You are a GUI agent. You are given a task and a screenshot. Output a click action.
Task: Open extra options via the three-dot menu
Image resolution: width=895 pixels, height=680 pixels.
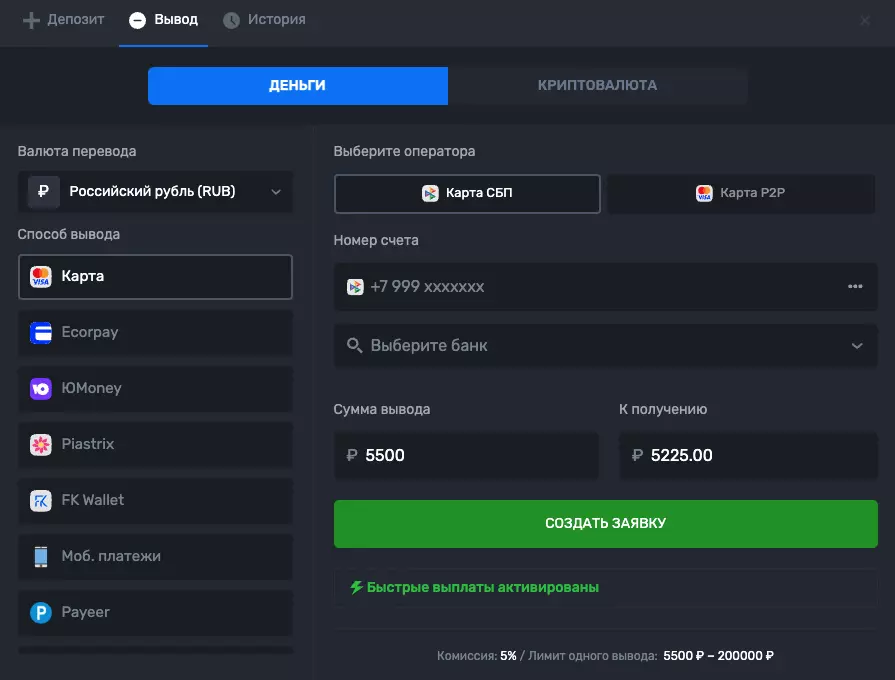pos(855,287)
